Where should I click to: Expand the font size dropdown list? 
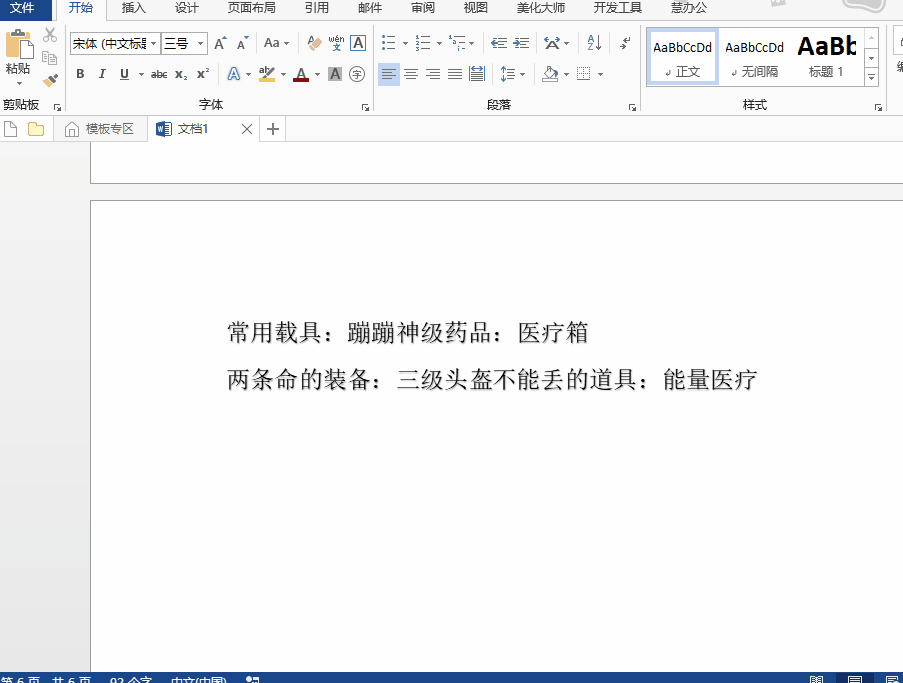click(200, 44)
